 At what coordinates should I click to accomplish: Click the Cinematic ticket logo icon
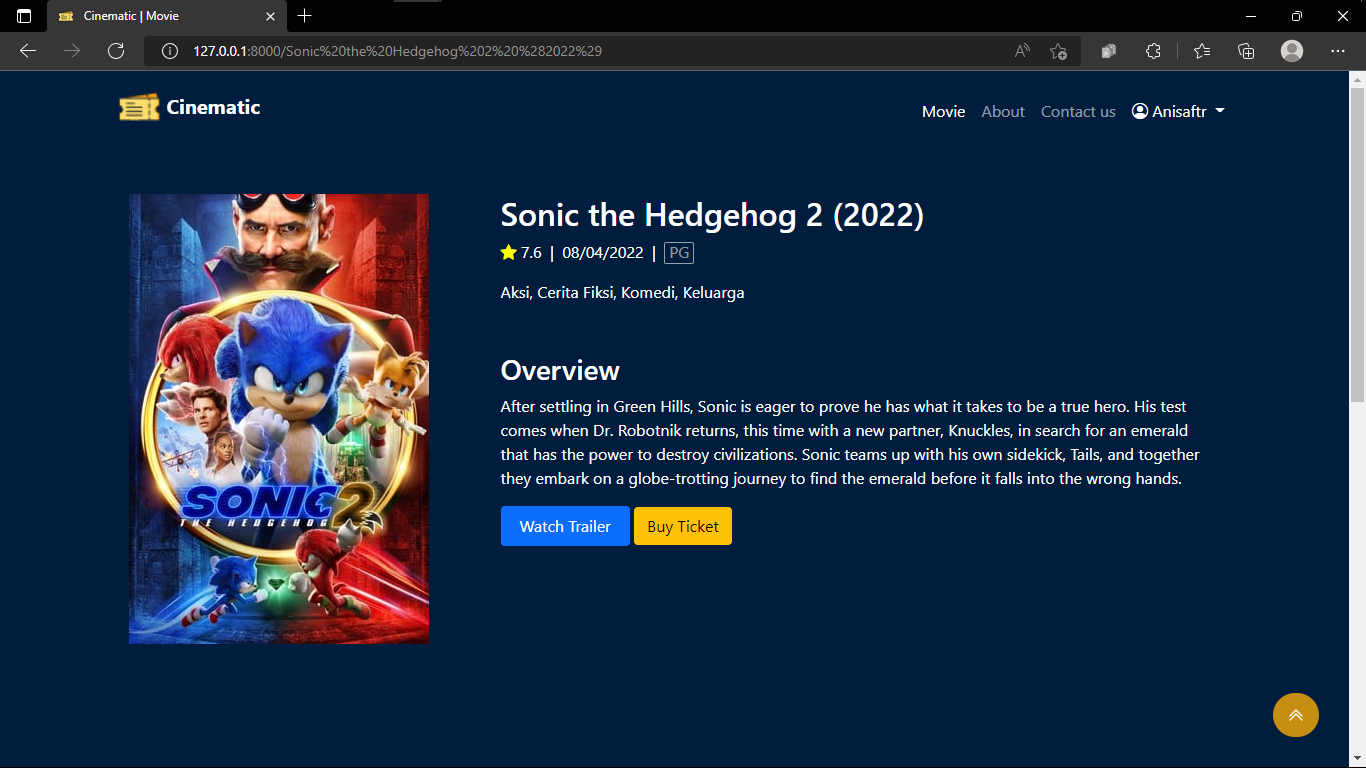[x=139, y=108]
